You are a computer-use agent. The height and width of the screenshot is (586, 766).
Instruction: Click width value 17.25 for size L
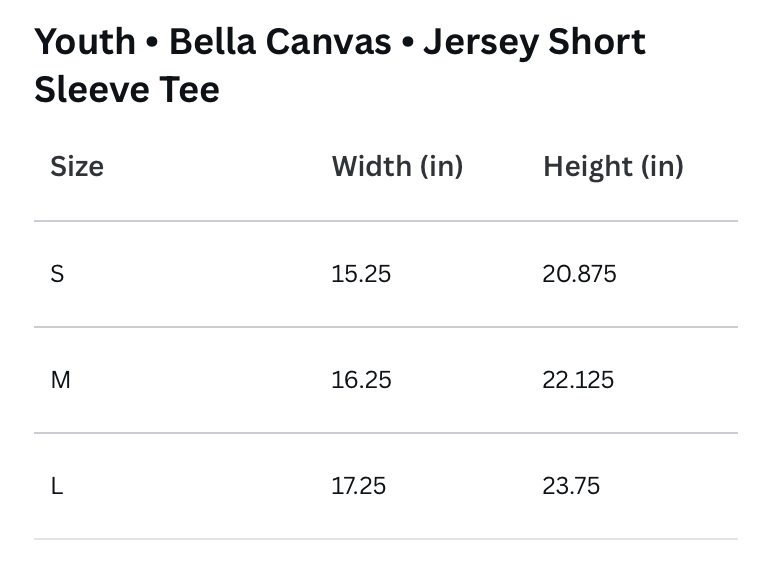[x=359, y=486]
